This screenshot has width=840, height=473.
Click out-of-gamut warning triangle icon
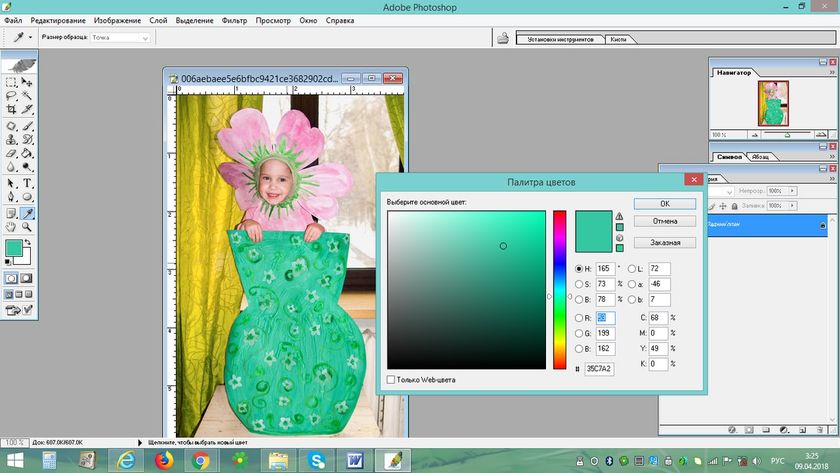(619, 216)
